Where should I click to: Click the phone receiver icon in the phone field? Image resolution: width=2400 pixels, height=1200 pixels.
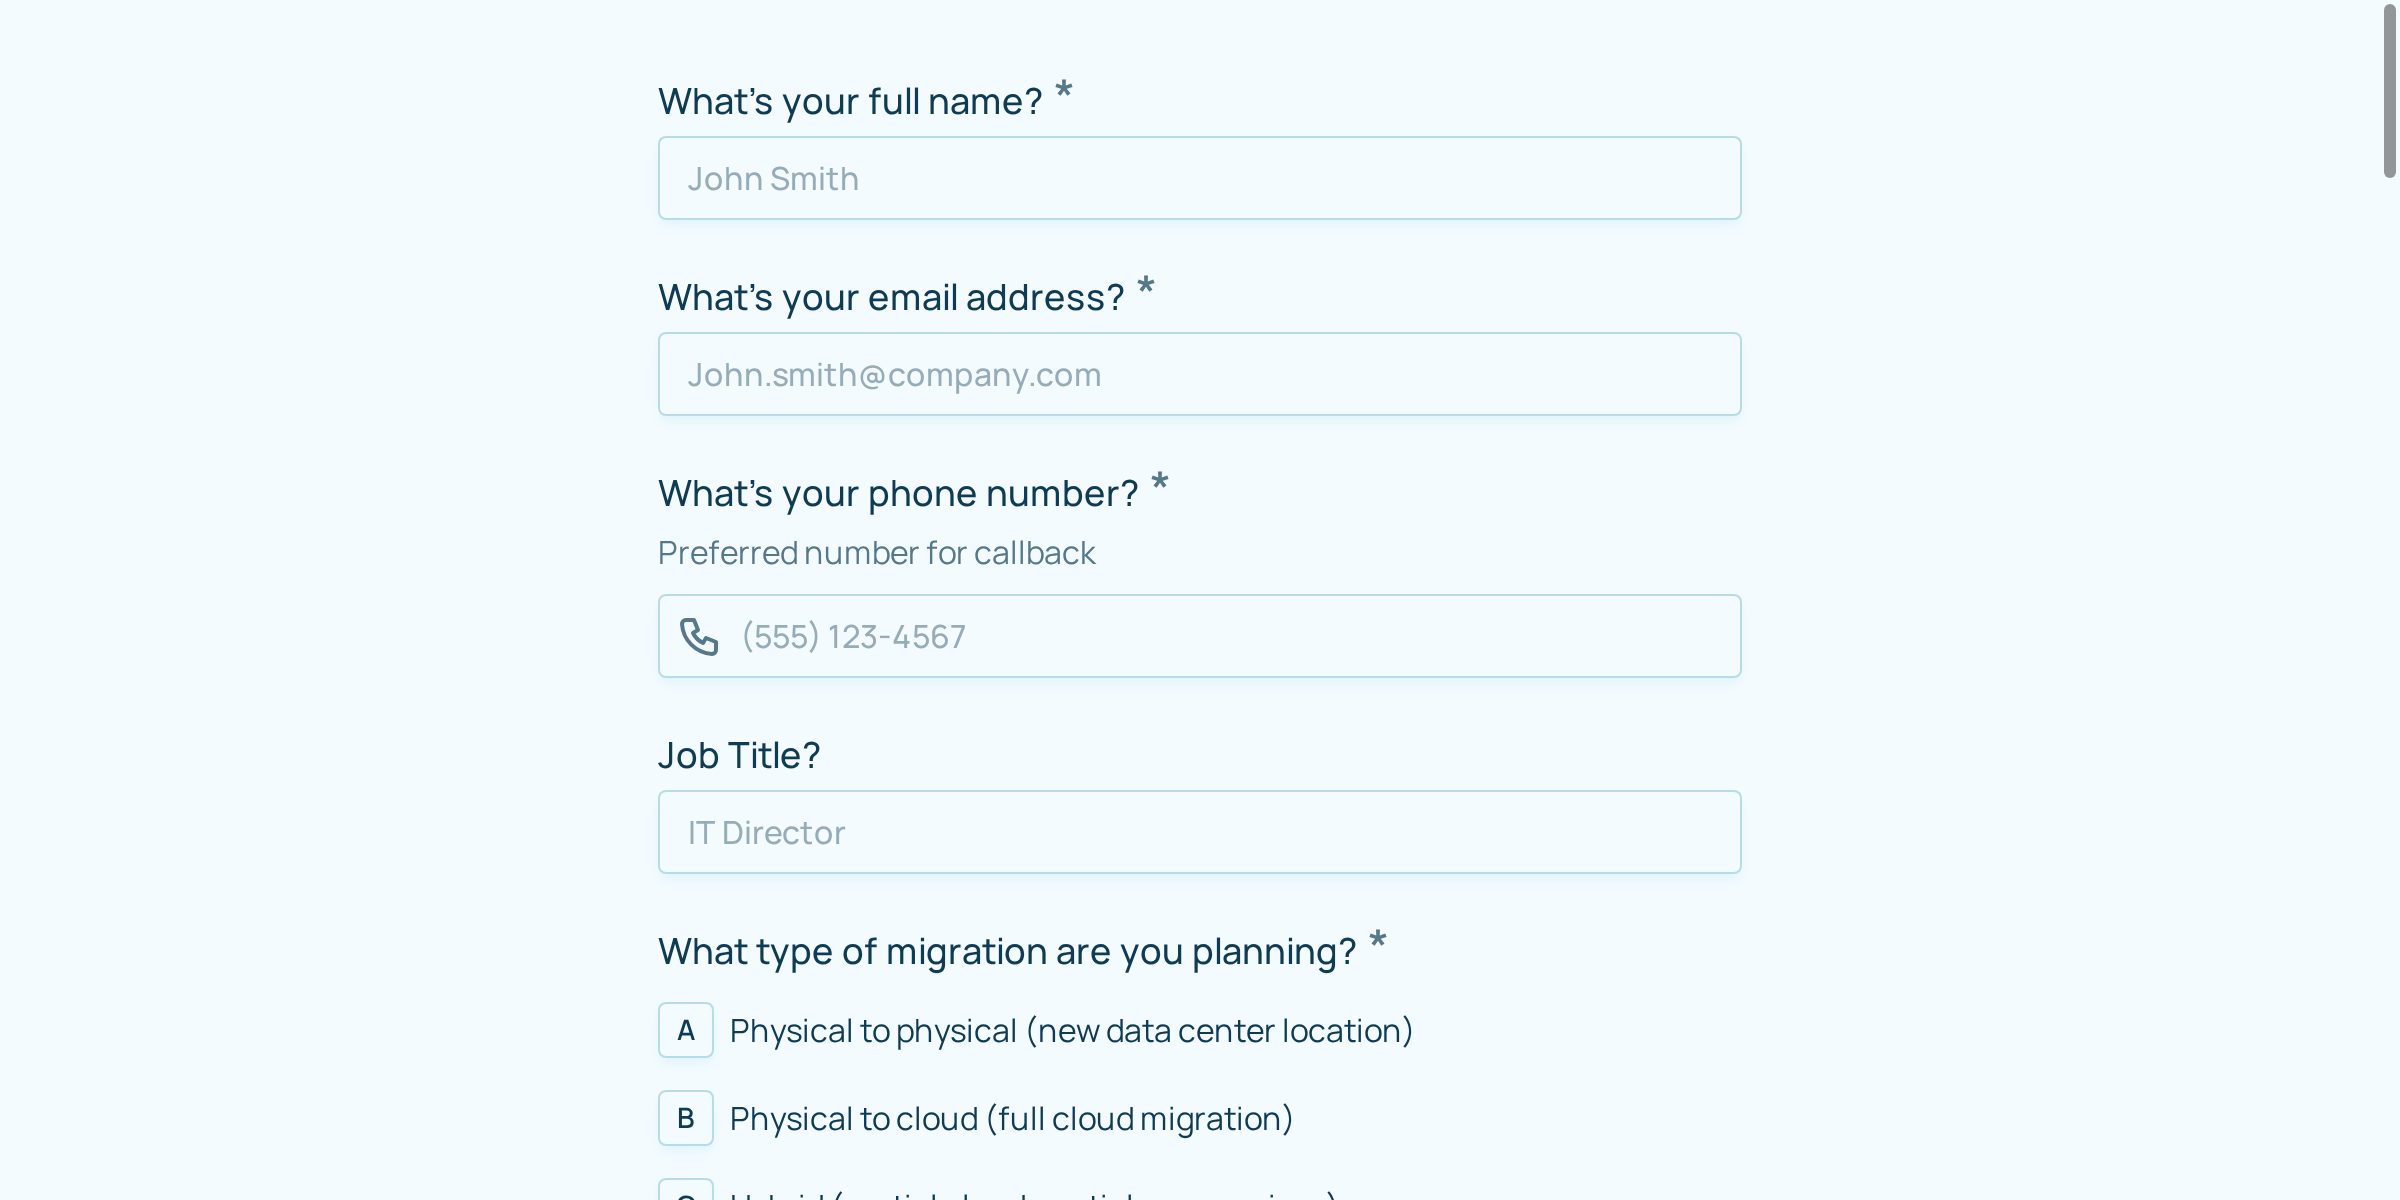[x=699, y=635]
